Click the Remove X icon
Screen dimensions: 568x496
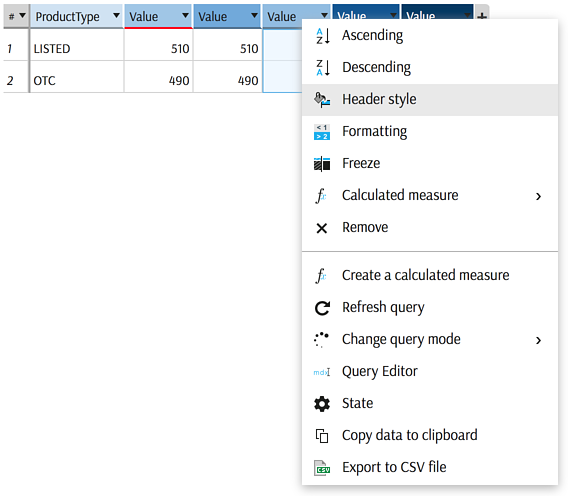click(x=322, y=228)
